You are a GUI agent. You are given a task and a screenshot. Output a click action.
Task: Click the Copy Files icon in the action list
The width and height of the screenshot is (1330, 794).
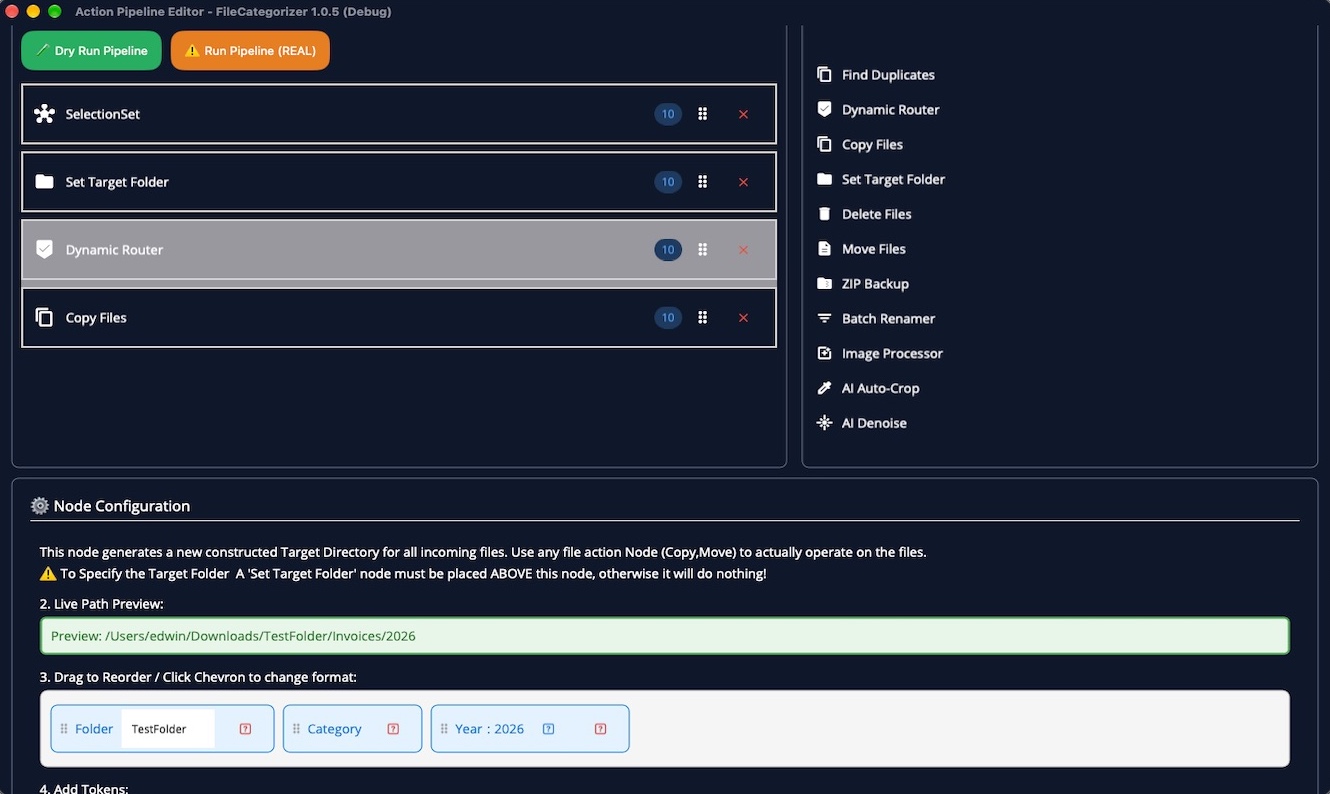tap(824, 144)
